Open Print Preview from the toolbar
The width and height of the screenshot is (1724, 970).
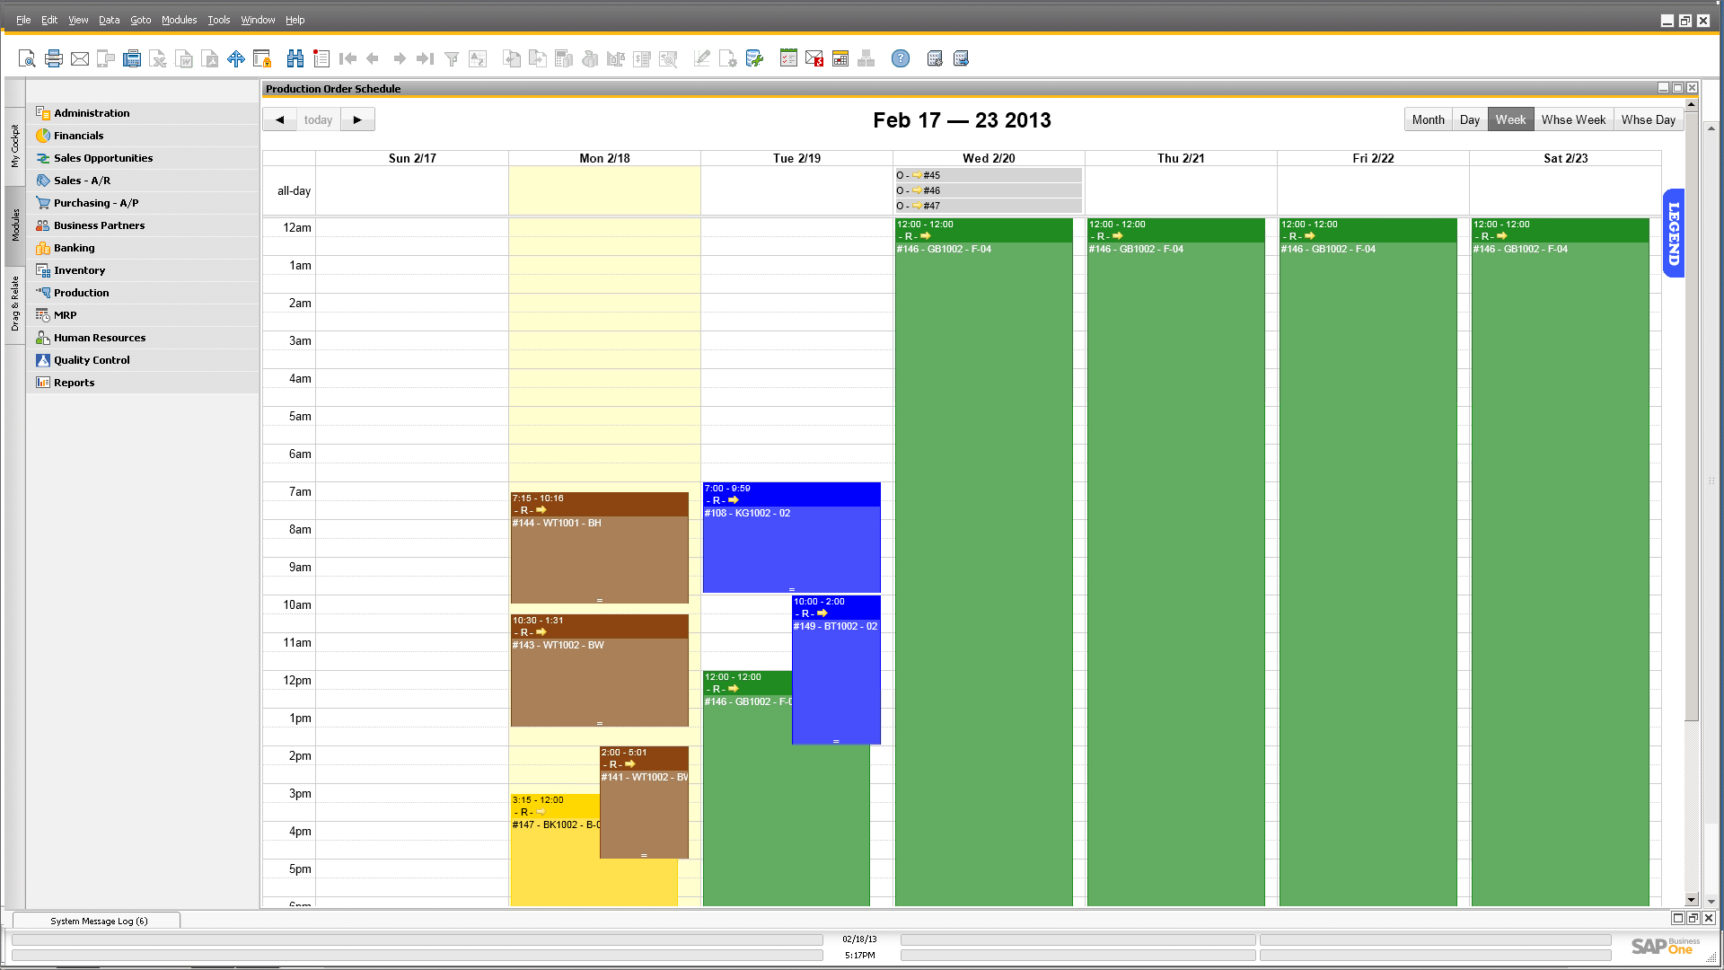point(25,58)
